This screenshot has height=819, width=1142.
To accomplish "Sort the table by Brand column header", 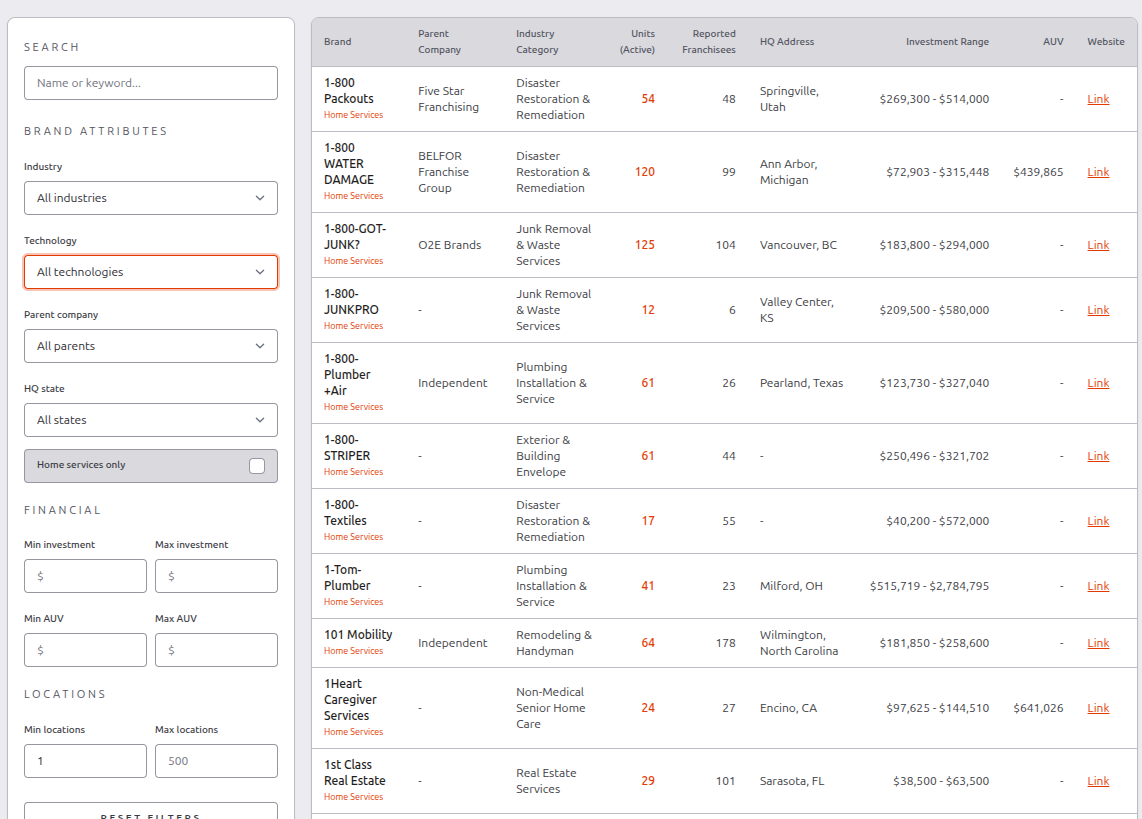I will [337, 41].
